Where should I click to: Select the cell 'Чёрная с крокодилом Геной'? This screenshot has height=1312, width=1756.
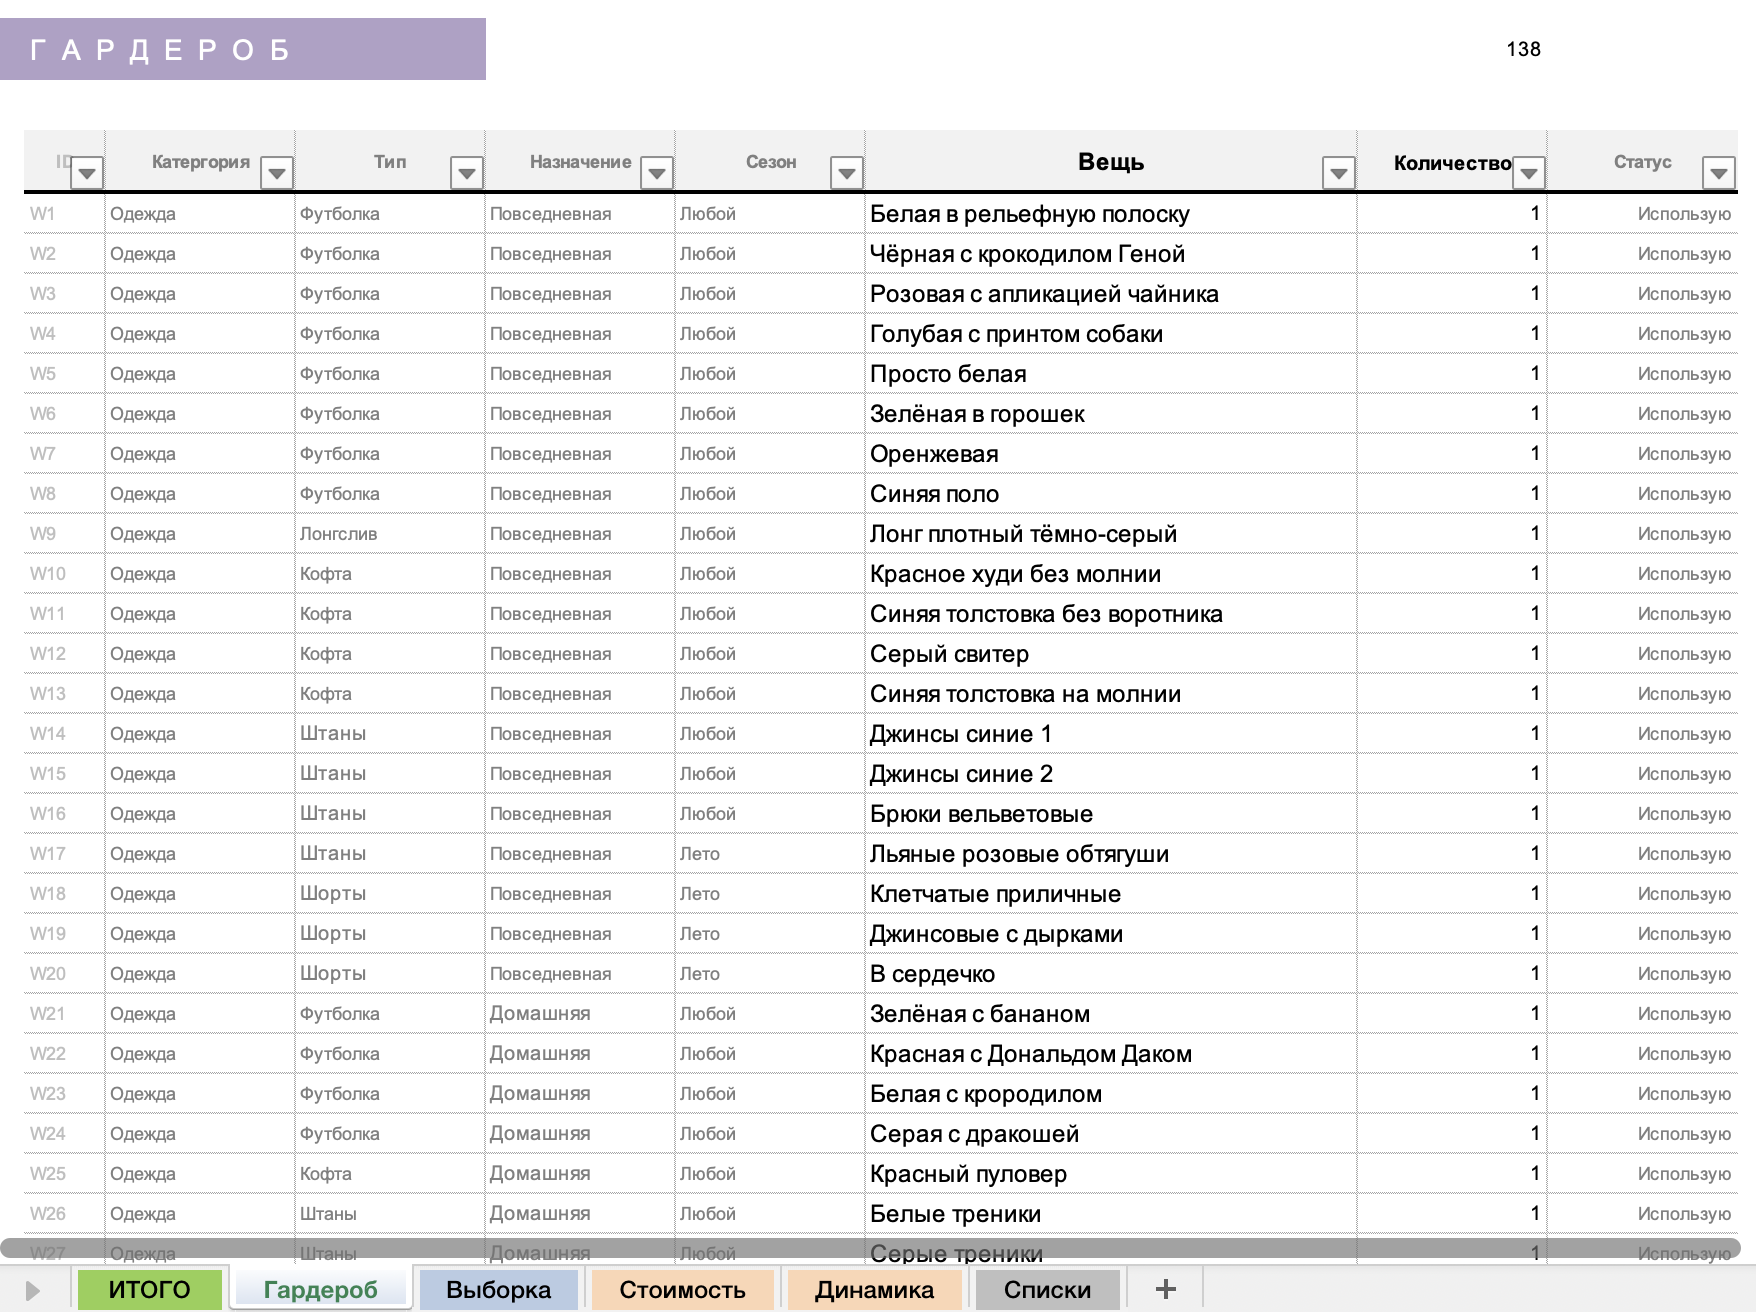[1027, 254]
